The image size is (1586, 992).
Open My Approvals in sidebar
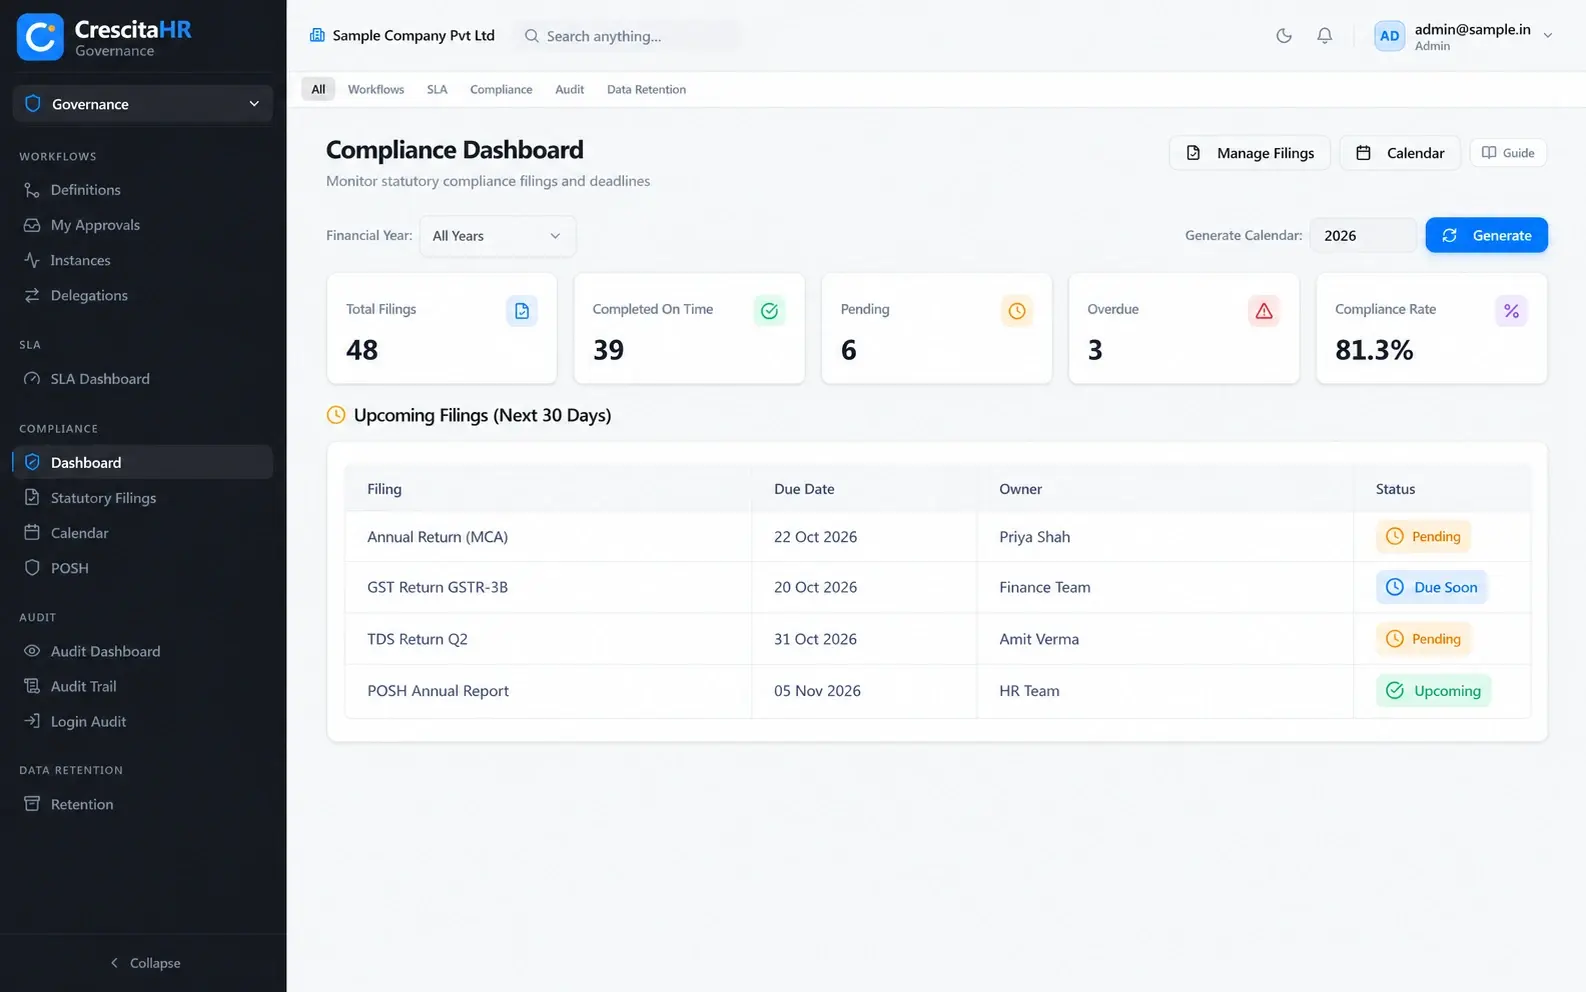click(x=143, y=225)
